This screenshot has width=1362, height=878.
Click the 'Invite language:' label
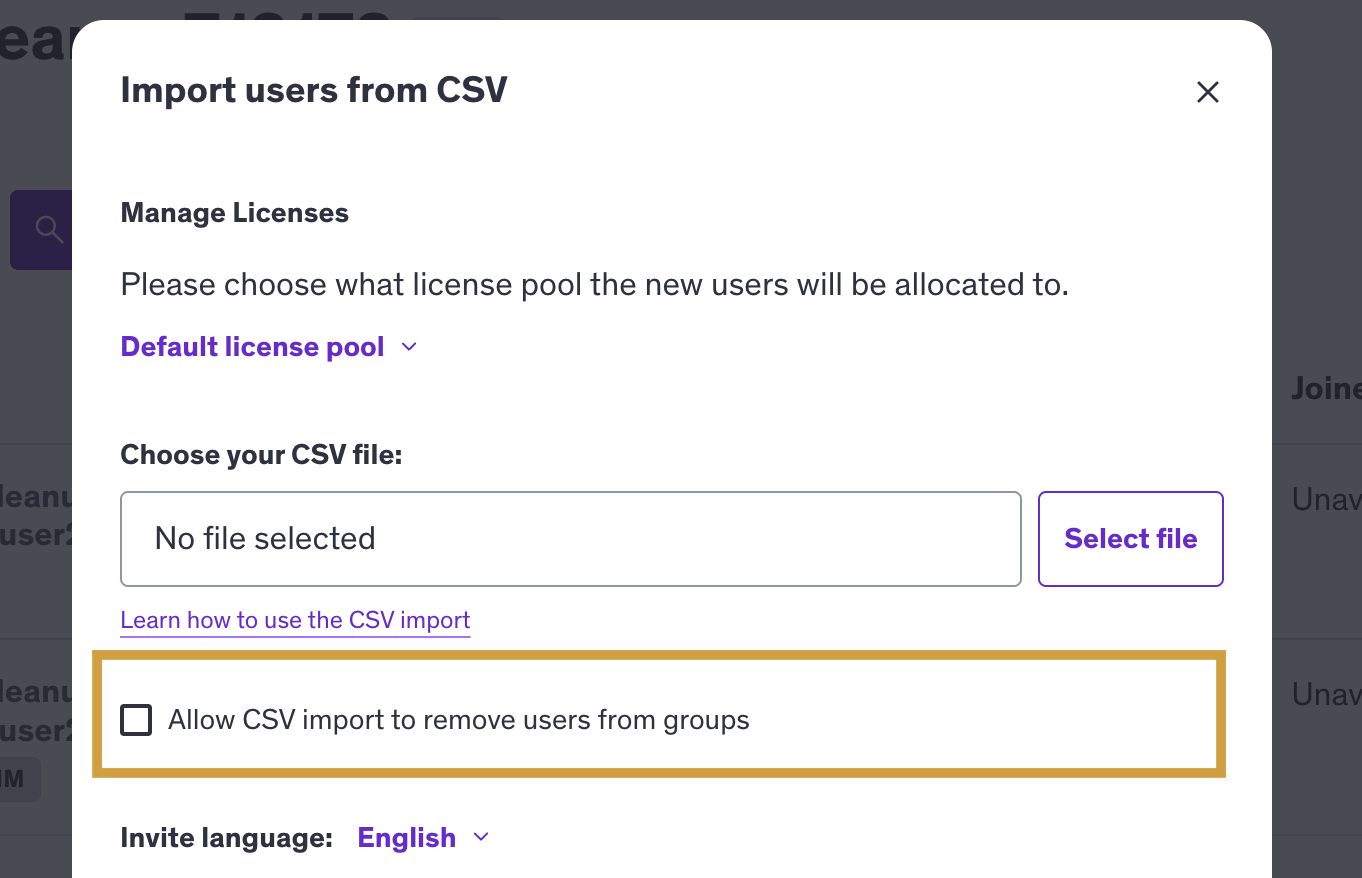[x=226, y=838]
